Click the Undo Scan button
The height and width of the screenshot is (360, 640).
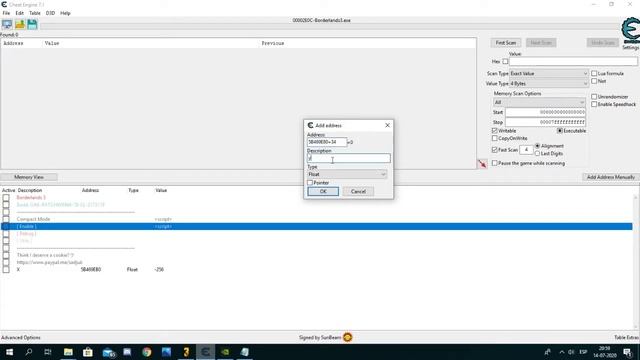point(603,43)
